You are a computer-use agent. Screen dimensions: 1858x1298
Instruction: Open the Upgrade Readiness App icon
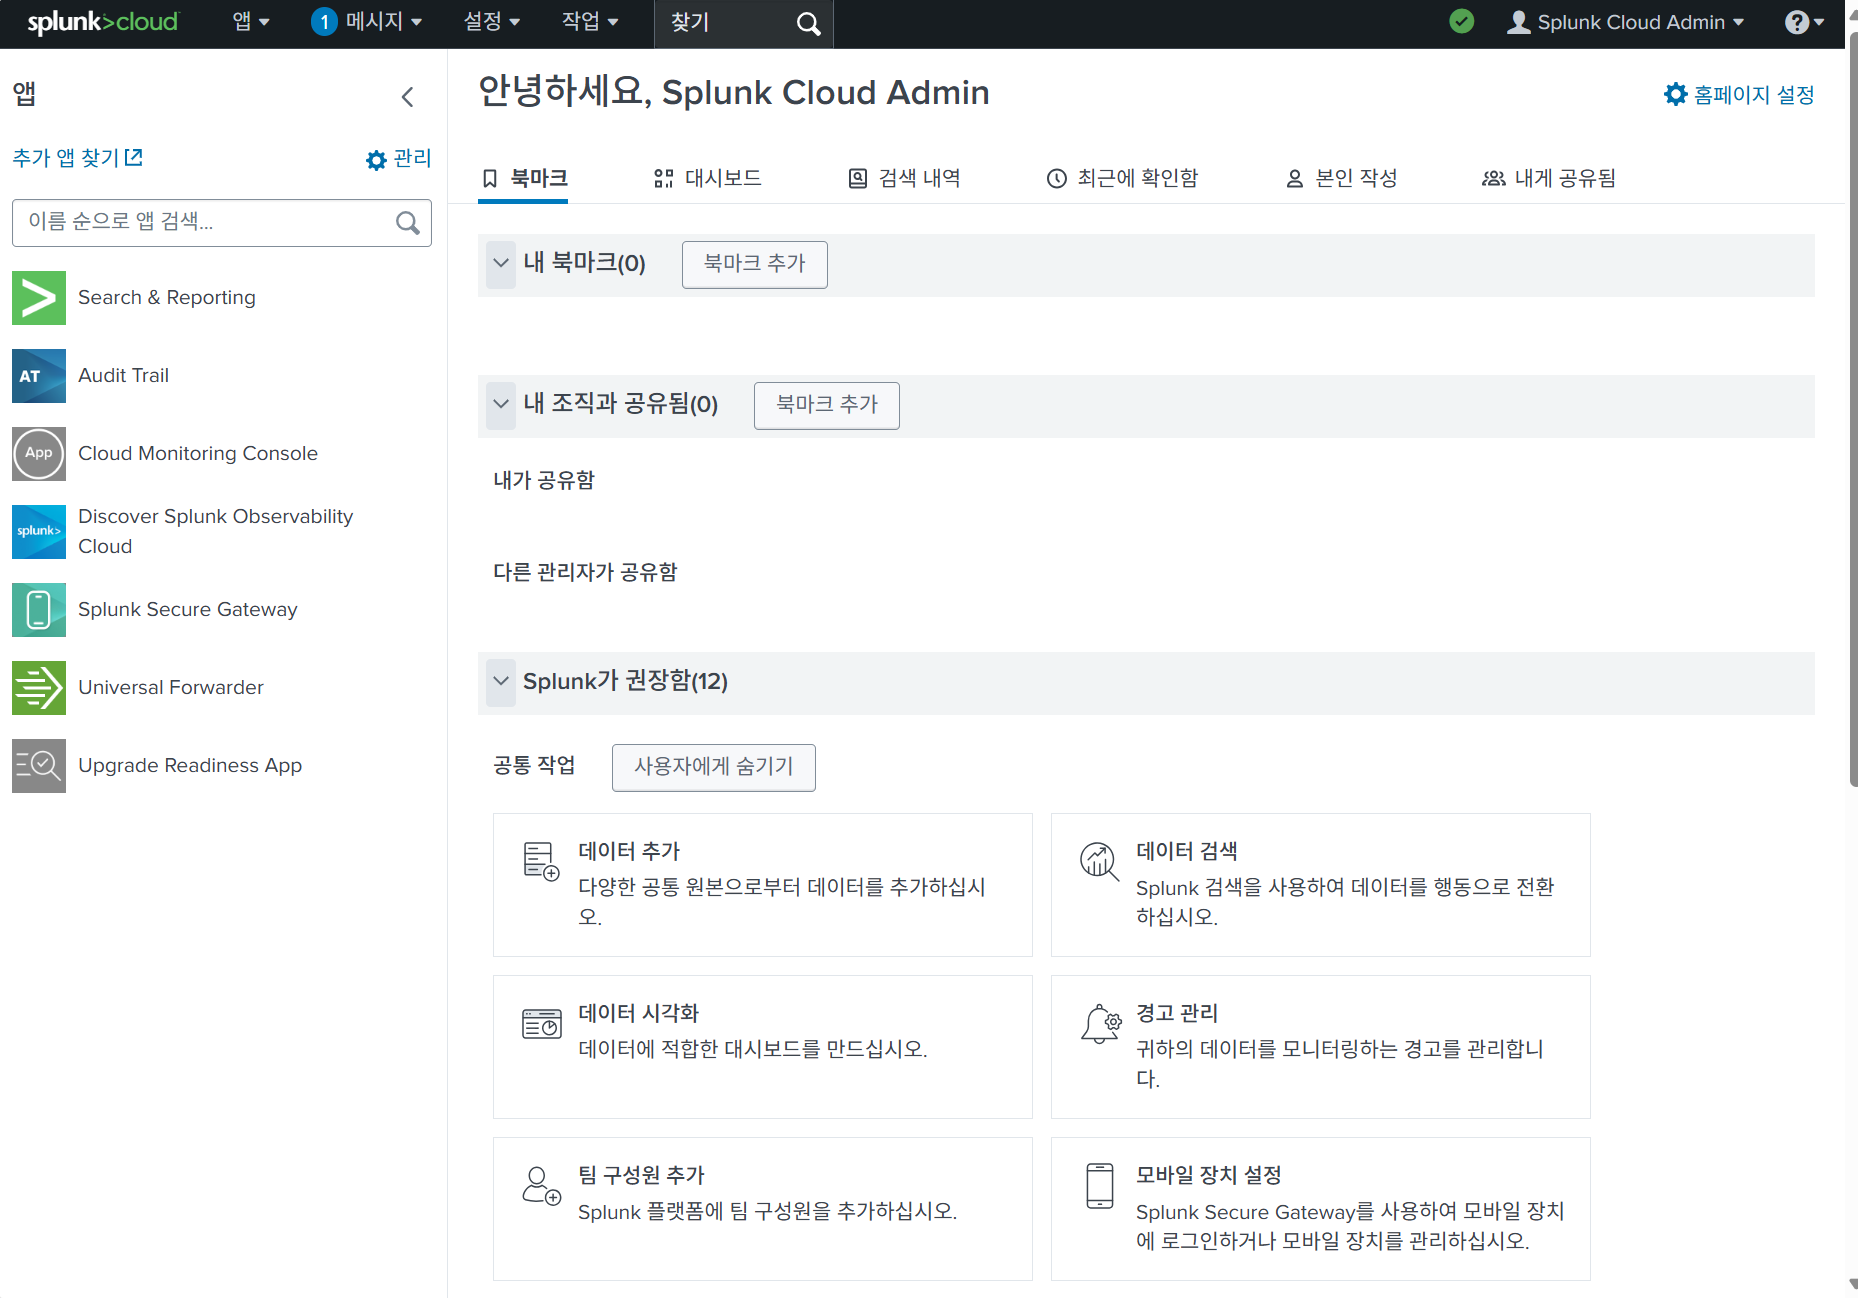pos(39,766)
